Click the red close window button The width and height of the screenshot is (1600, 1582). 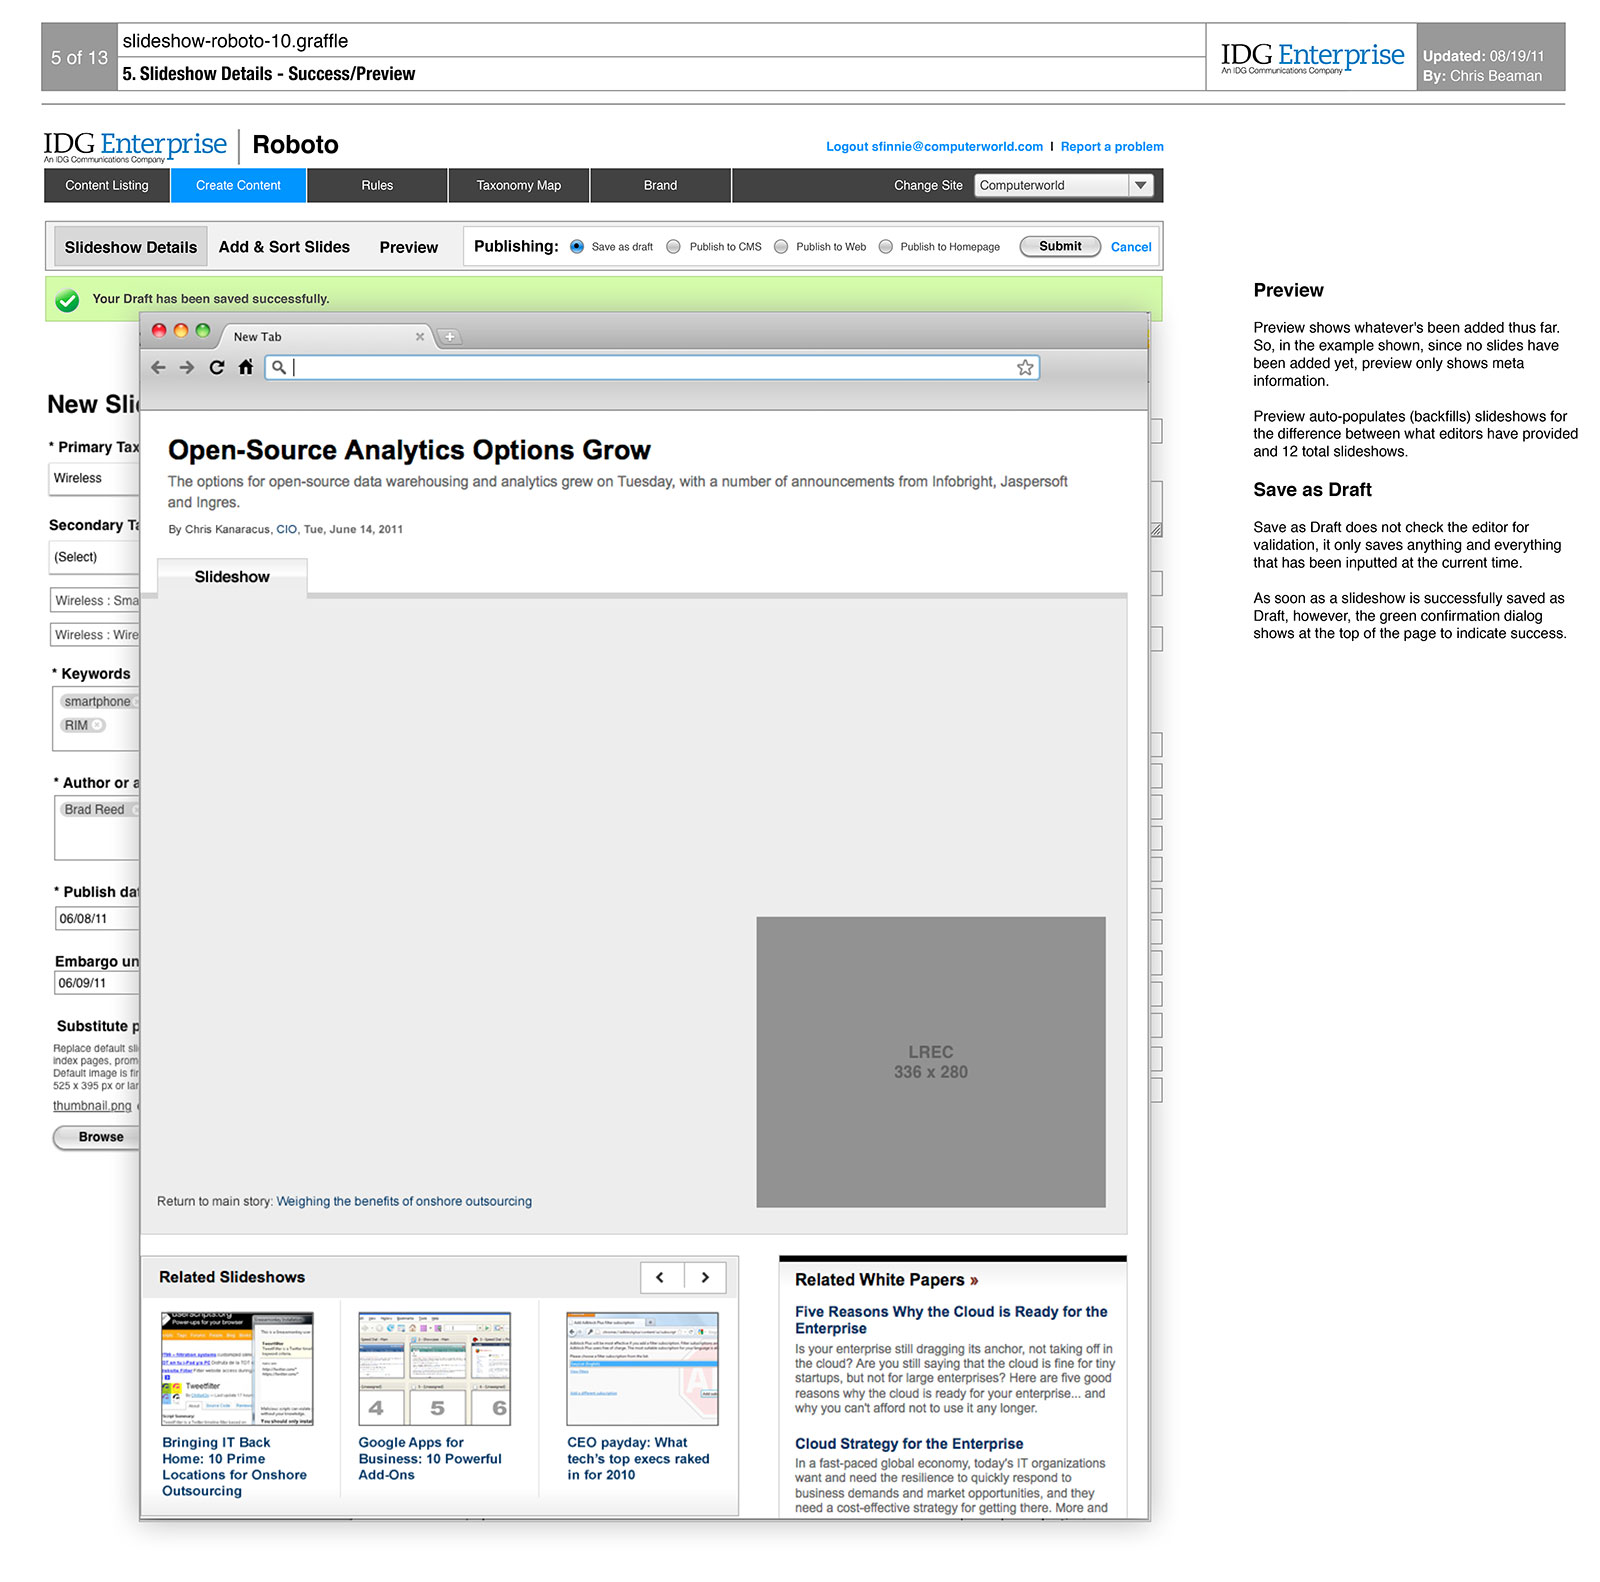(159, 331)
